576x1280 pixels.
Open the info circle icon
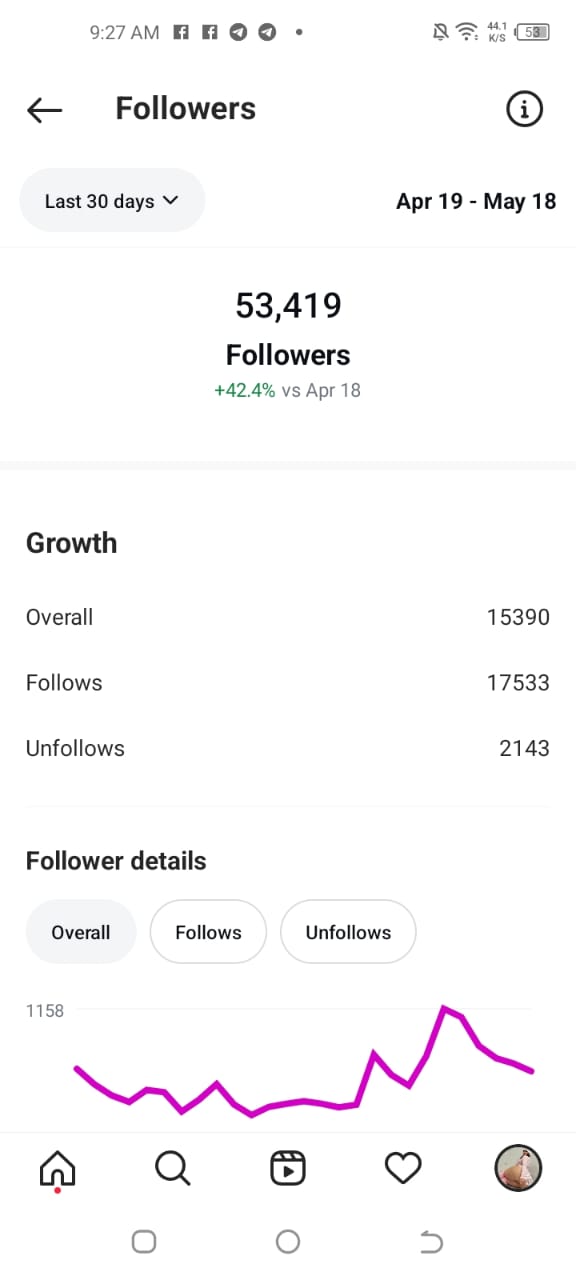tap(524, 109)
